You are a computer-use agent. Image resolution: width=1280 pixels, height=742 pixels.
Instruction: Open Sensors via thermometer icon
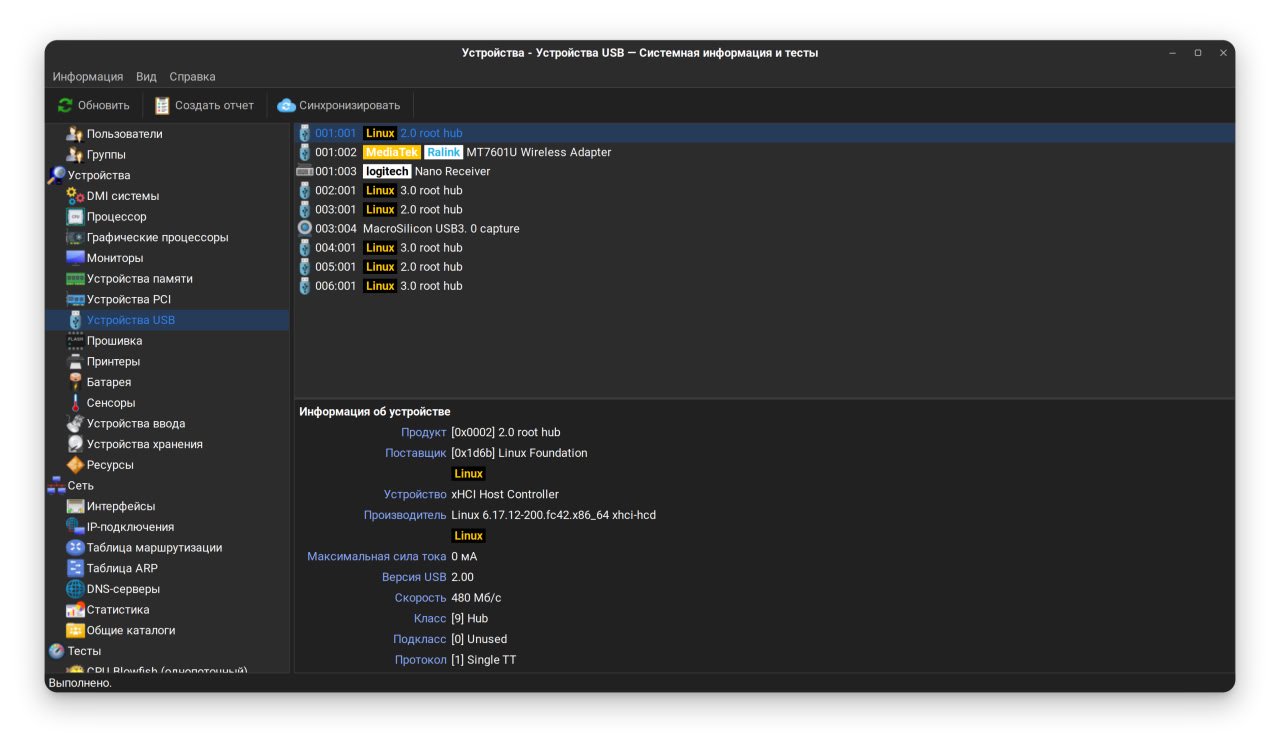coord(75,403)
